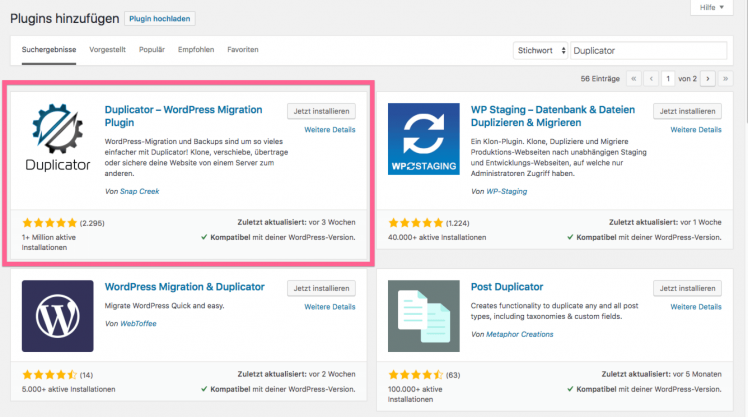The height and width of the screenshot is (417, 748).
Task: Click the '56 Einträge' results count
Action: 600,79
